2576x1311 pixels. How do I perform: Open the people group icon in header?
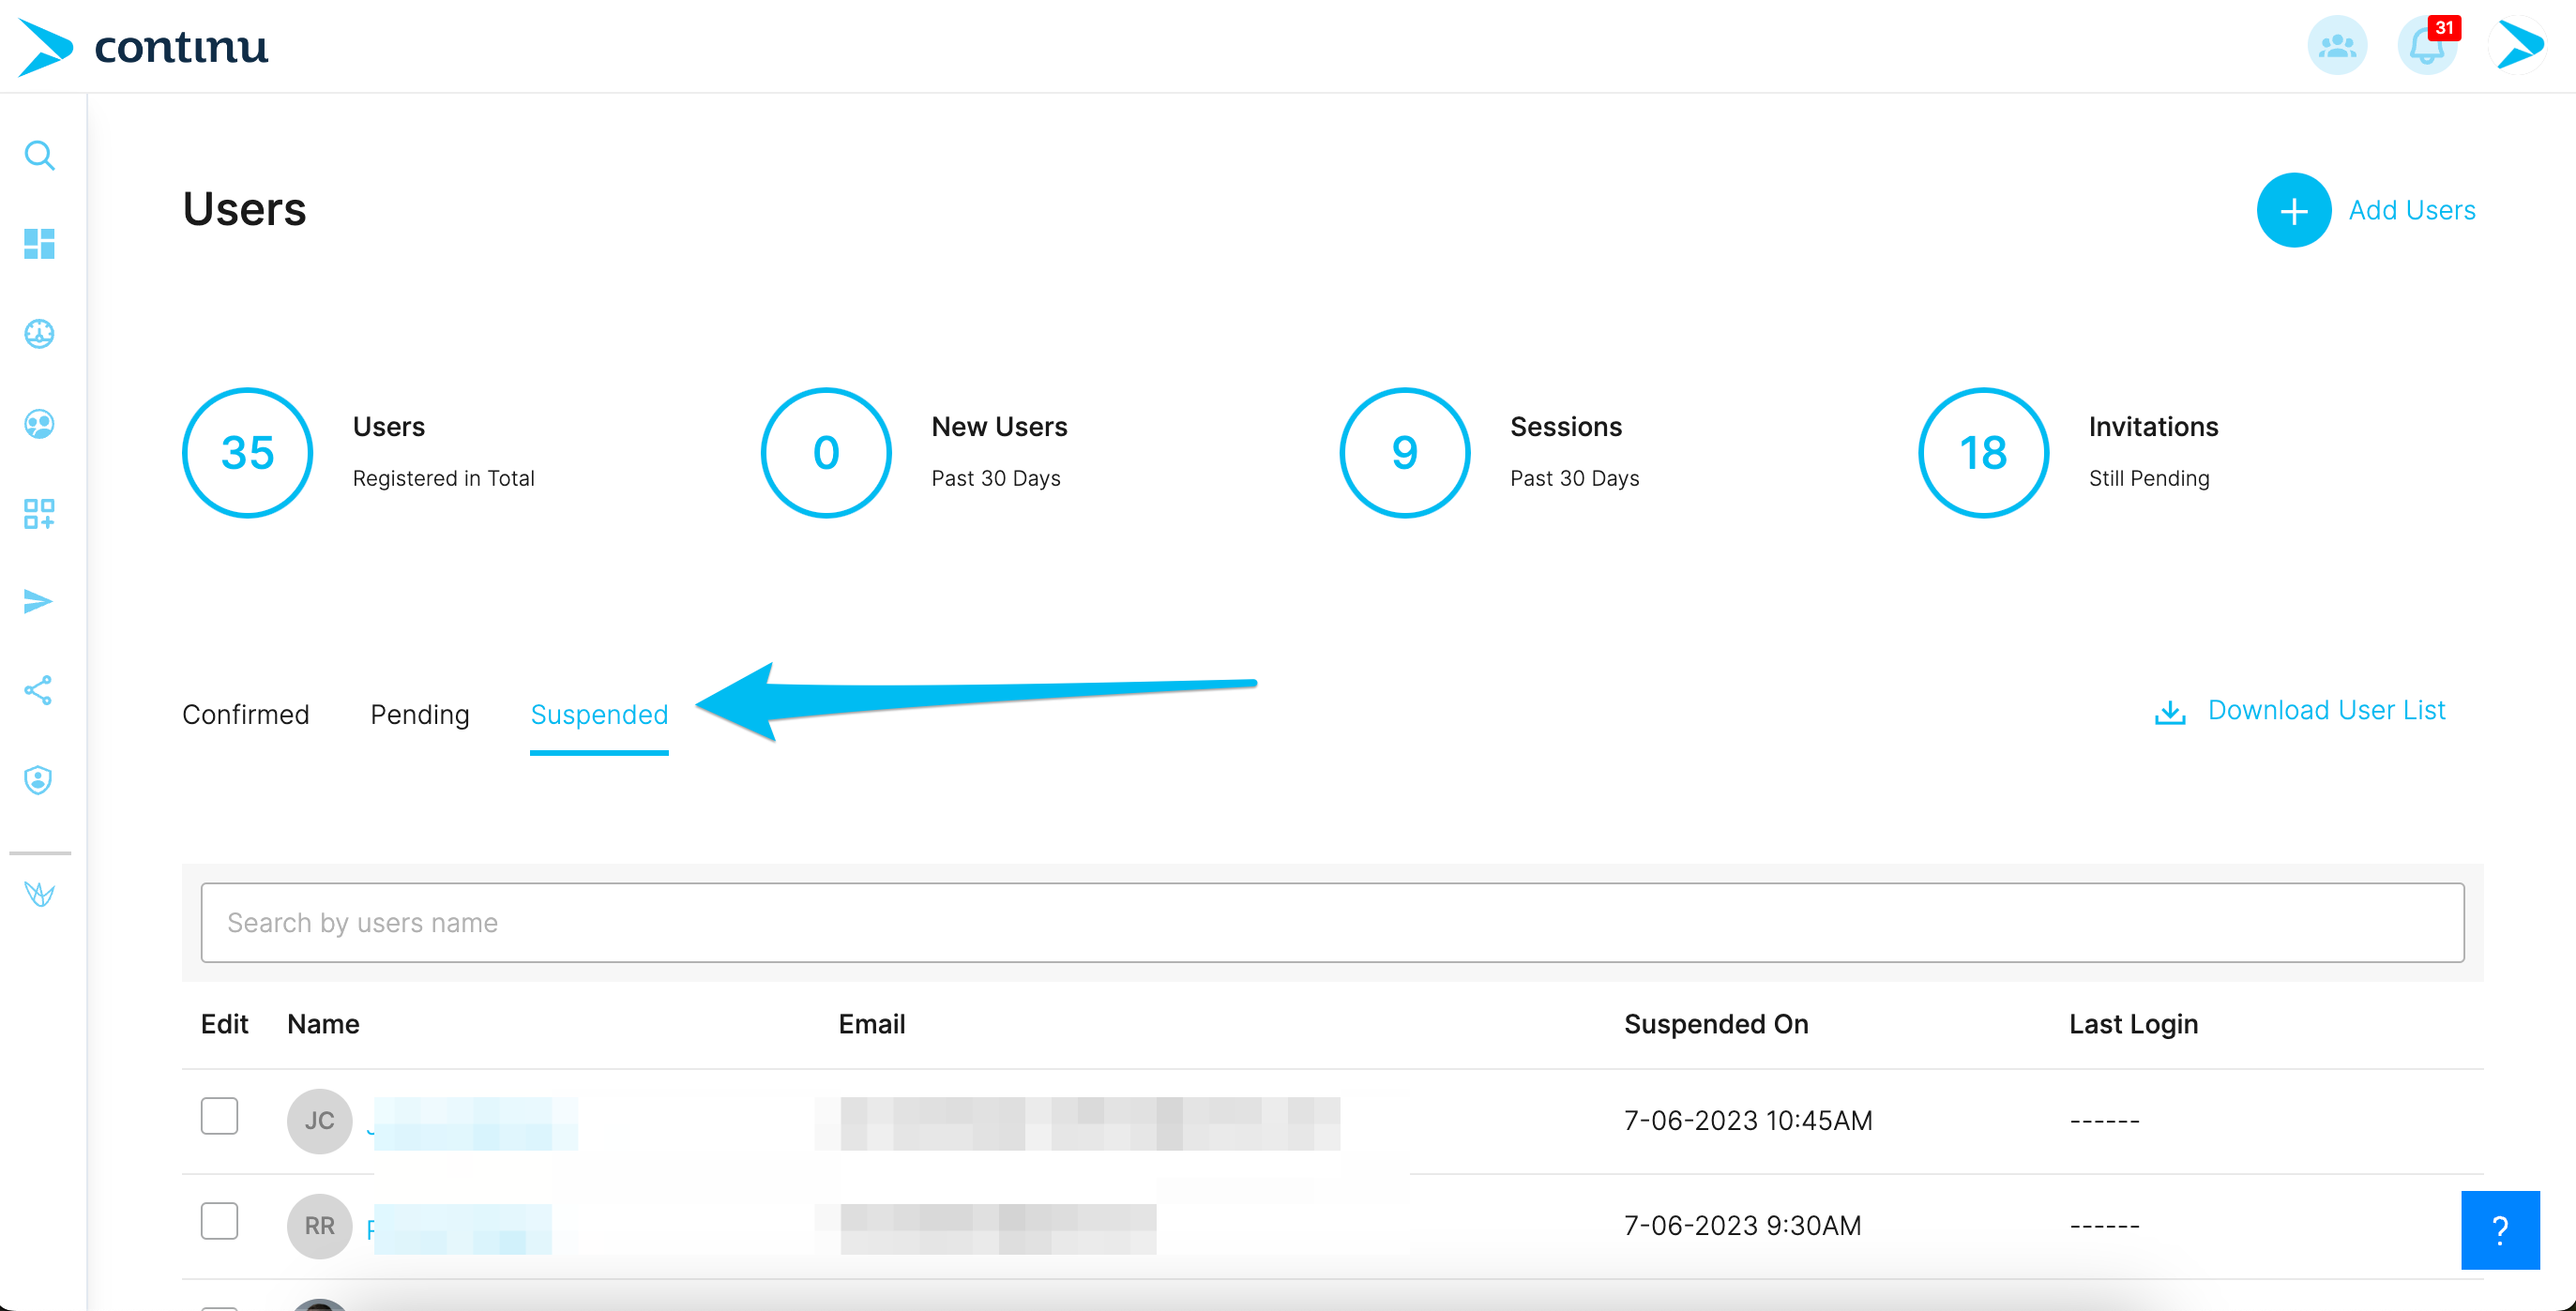(2337, 46)
